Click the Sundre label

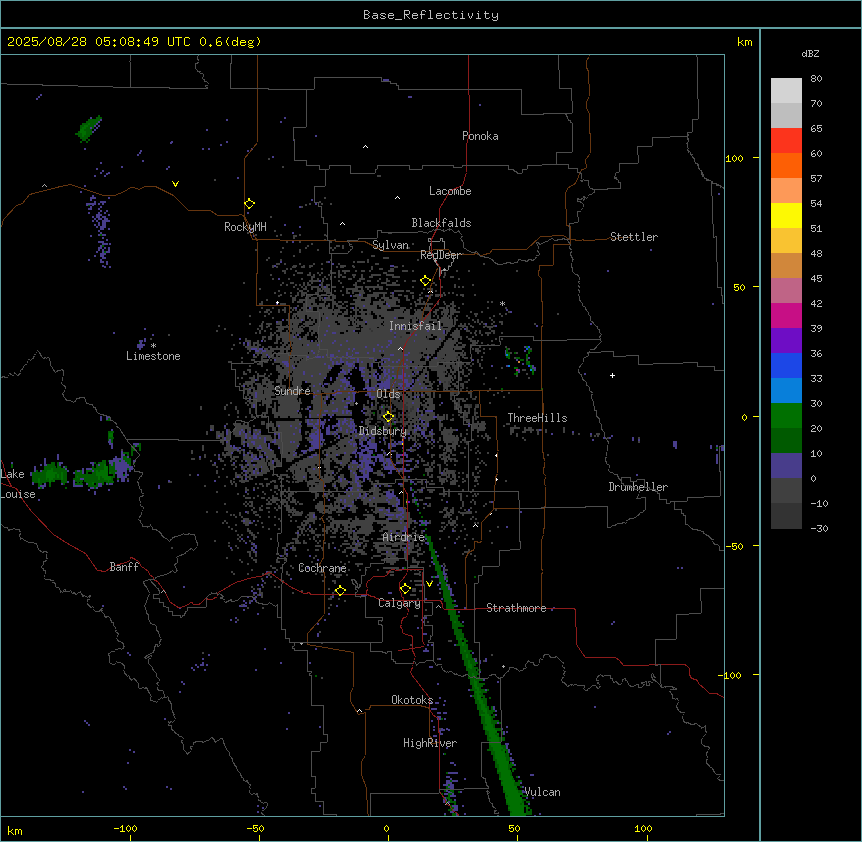pyautogui.click(x=292, y=391)
